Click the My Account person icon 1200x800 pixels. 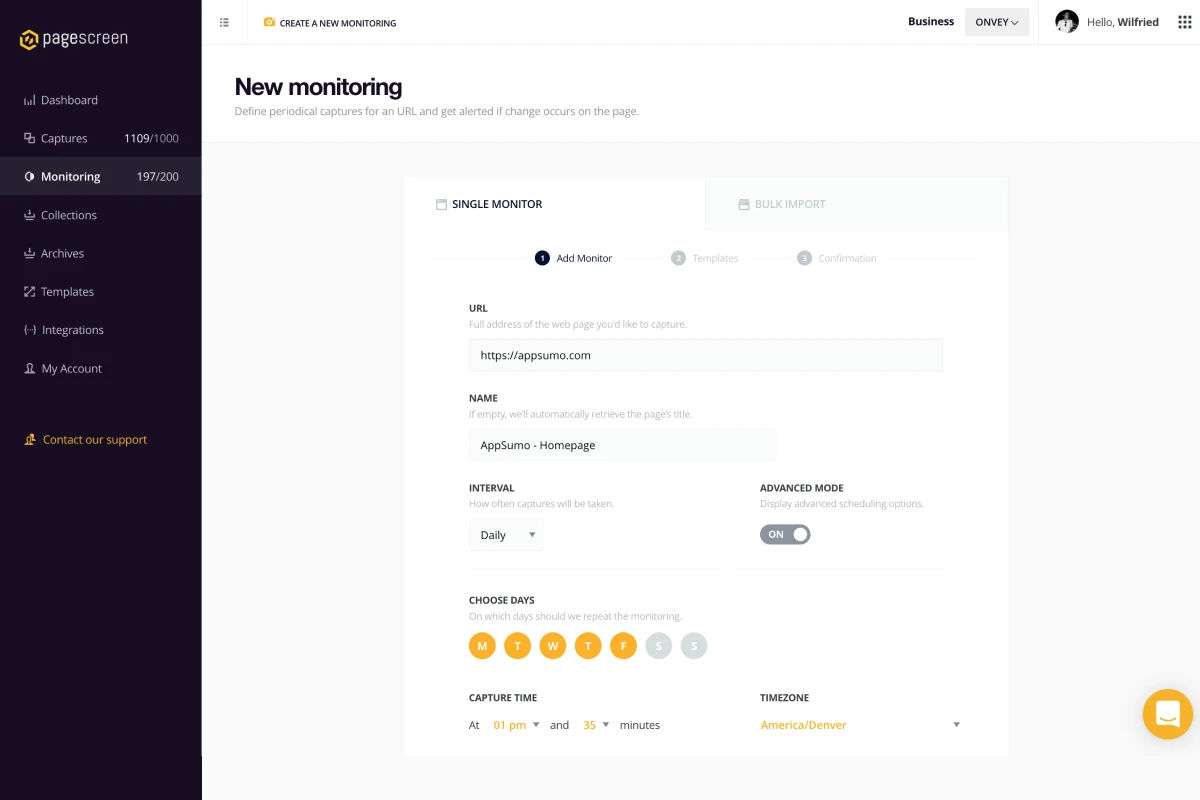pyautogui.click(x=30, y=369)
